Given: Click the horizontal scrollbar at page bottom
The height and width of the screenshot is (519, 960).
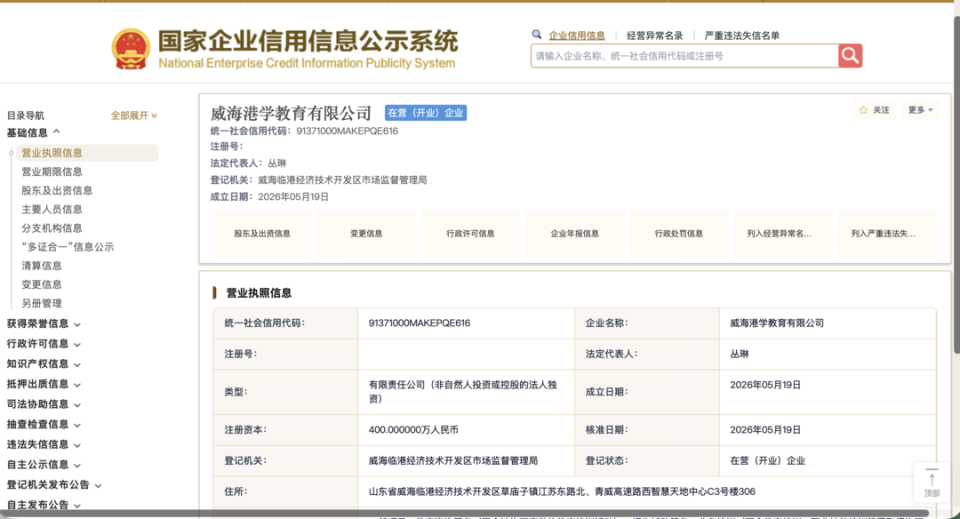Looking at the screenshot, I should pos(465,513).
